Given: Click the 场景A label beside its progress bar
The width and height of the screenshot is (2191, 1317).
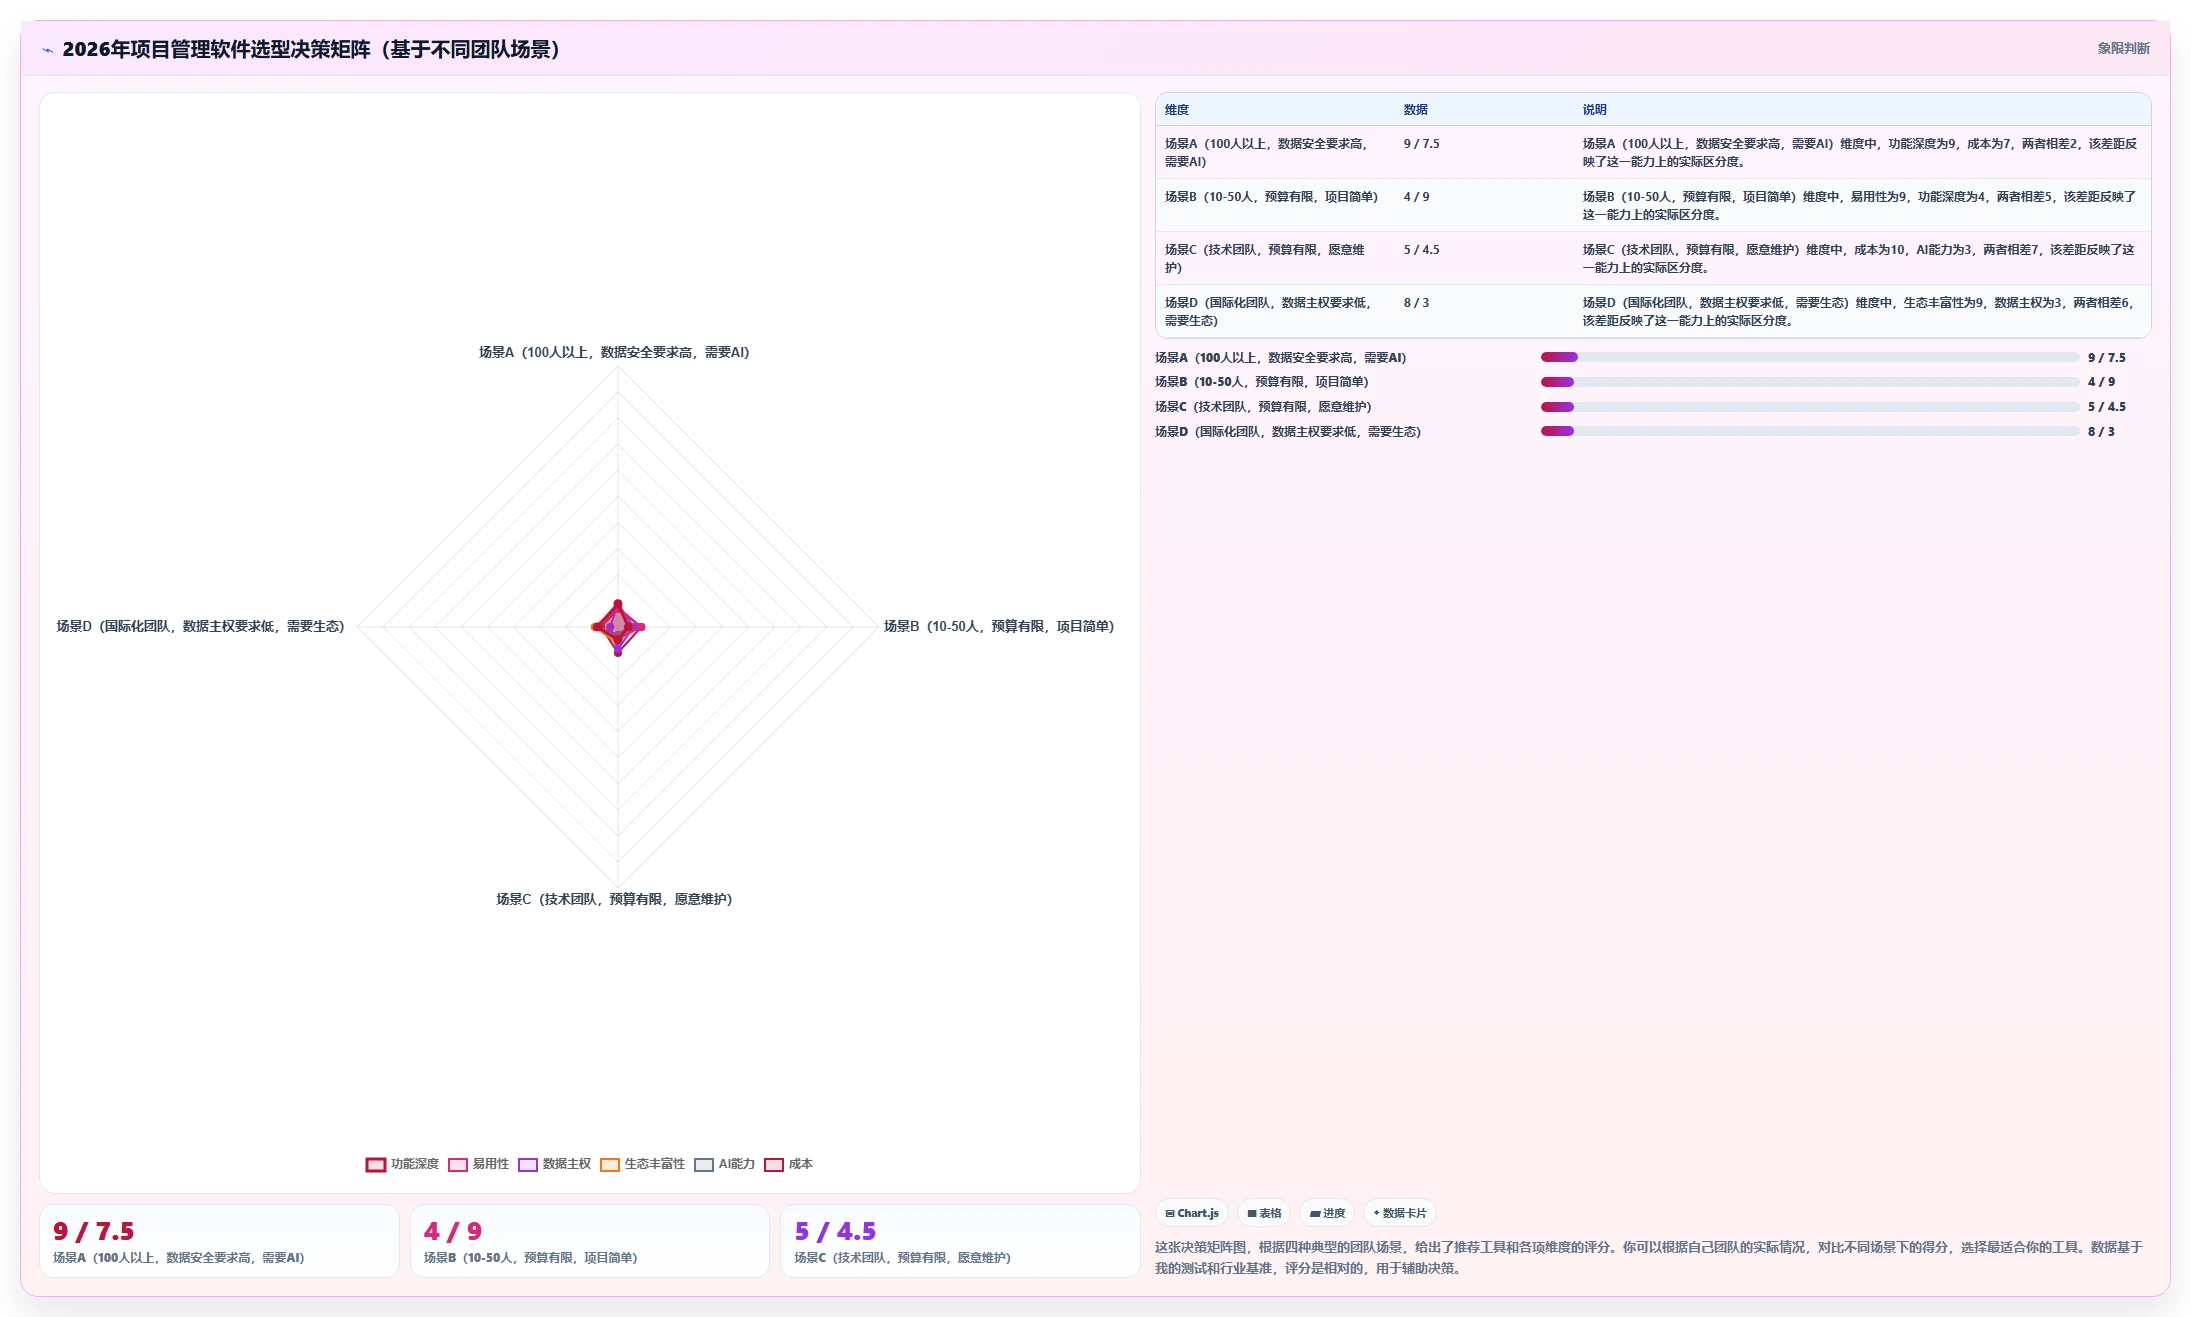Looking at the screenshot, I should coord(1280,357).
